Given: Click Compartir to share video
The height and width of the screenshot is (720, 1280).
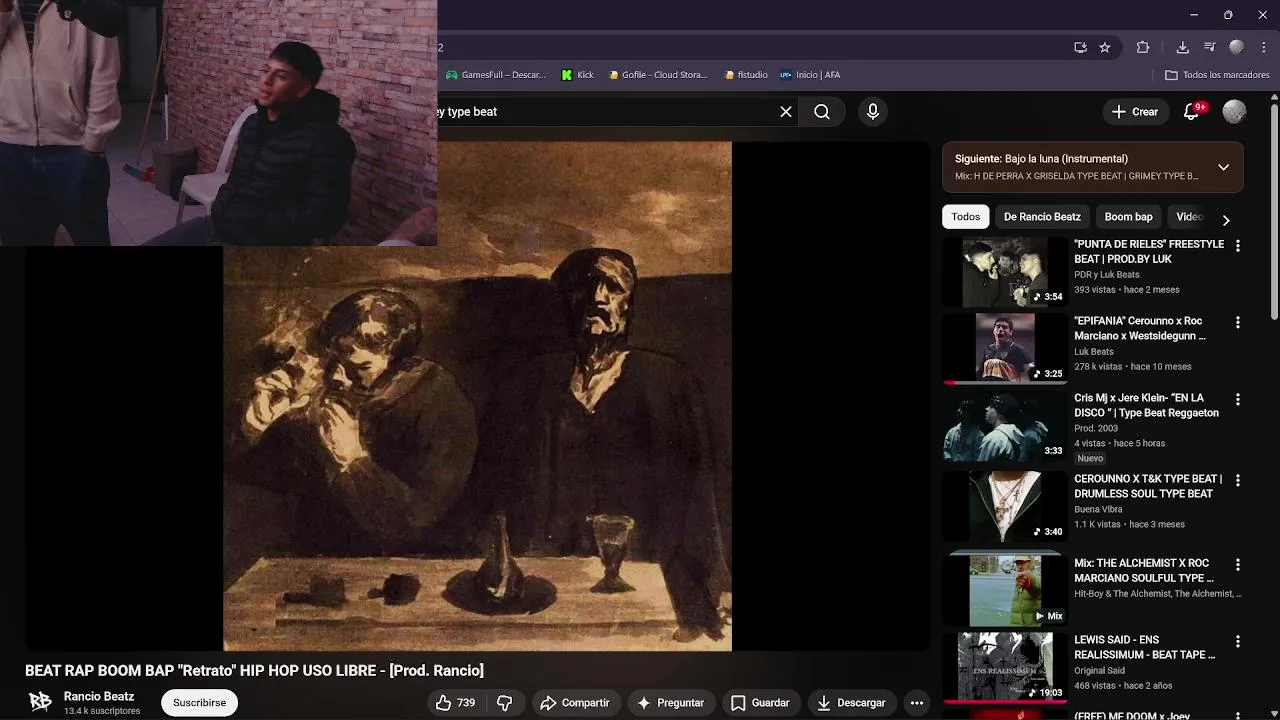Looking at the screenshot, I should 575,703.
